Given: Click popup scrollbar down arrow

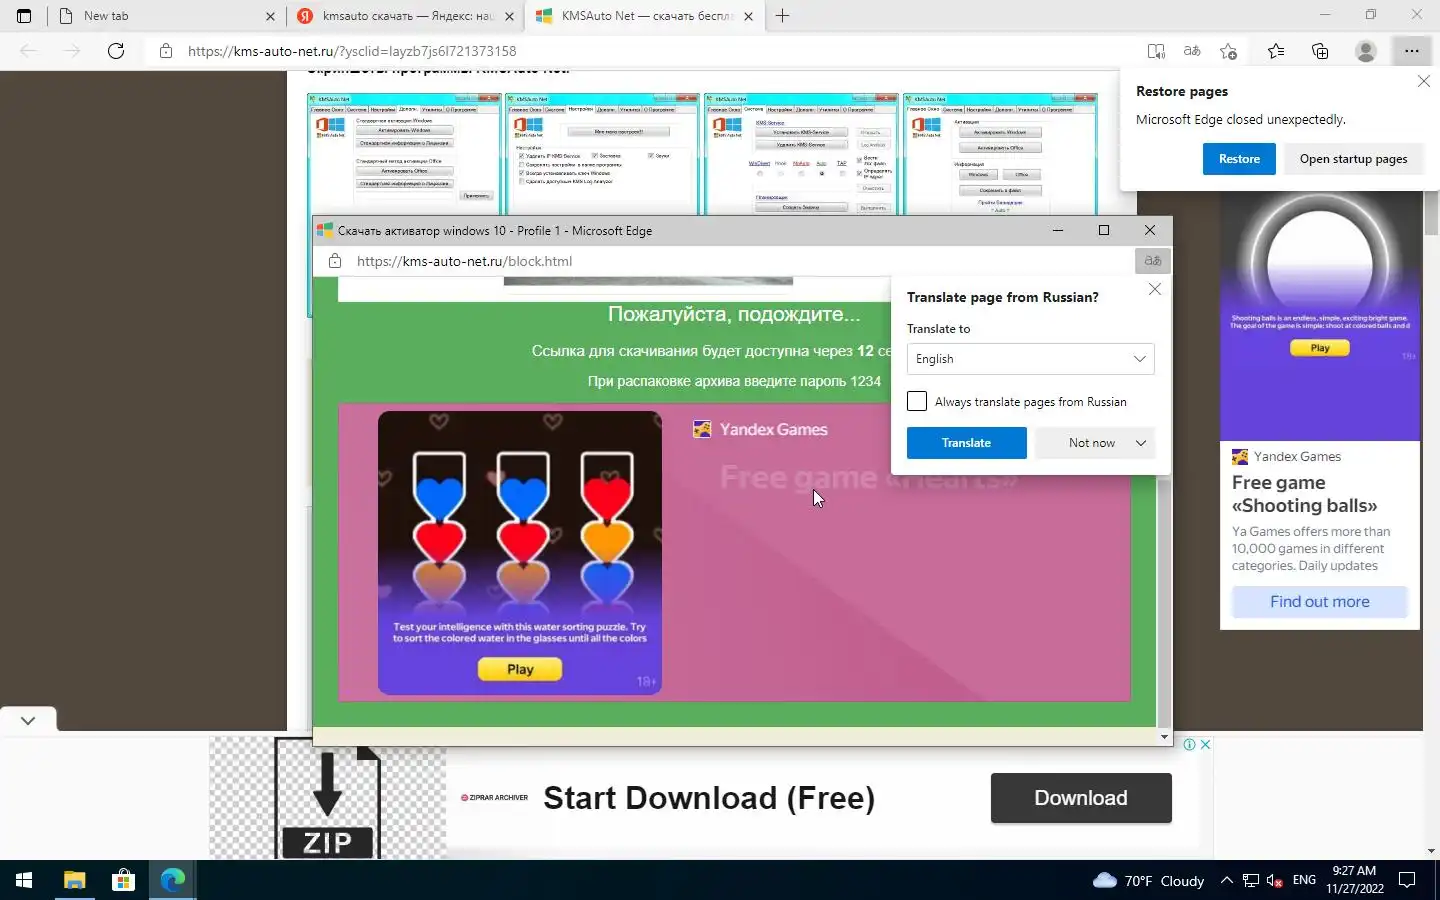Looking at the screenshot, I should click(1164, 737).
